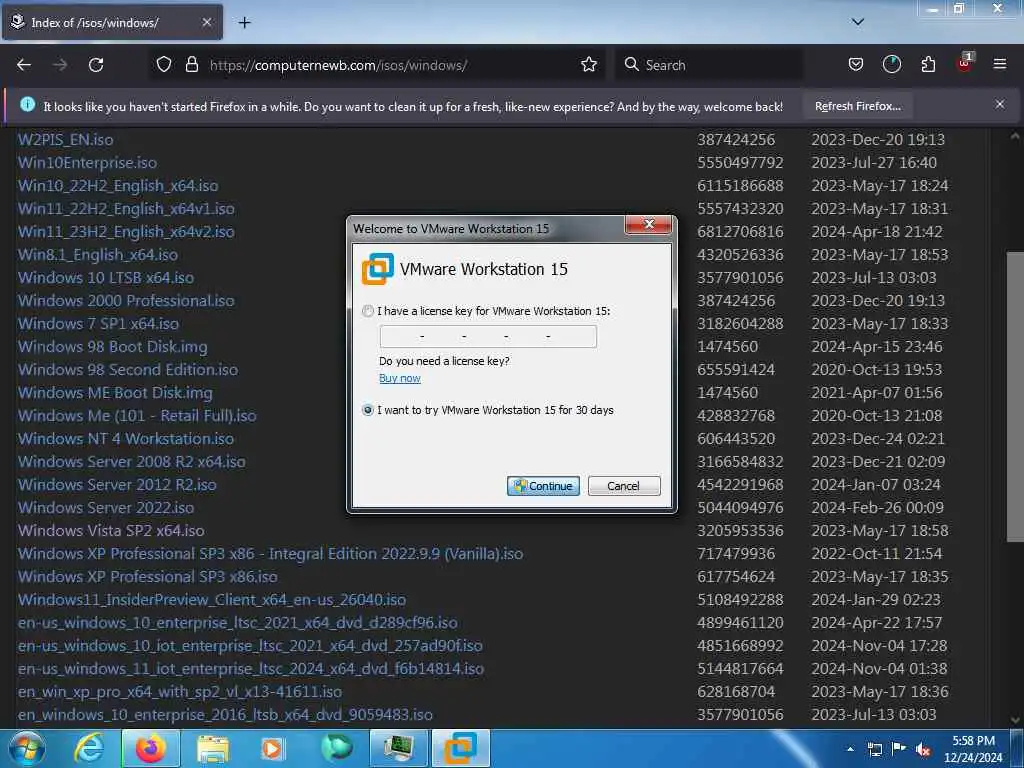
Task: Open en_win_xp_pro_x64_with_sp2_vl_x13-41611.iso link
Action: pyautogui.click(x=180, y=692)
